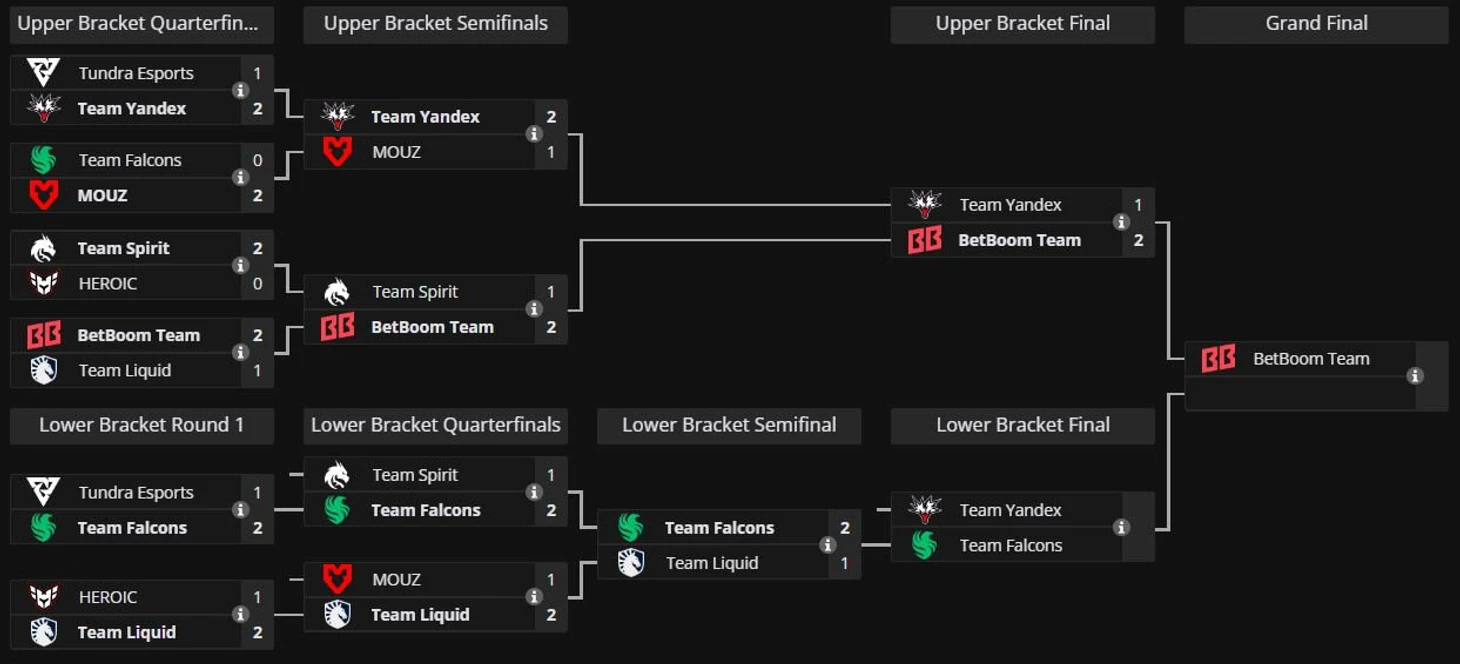Show info icon for HEROIC vs Team Liquid match
The image size is (1460, 664).
coord(240,615)
